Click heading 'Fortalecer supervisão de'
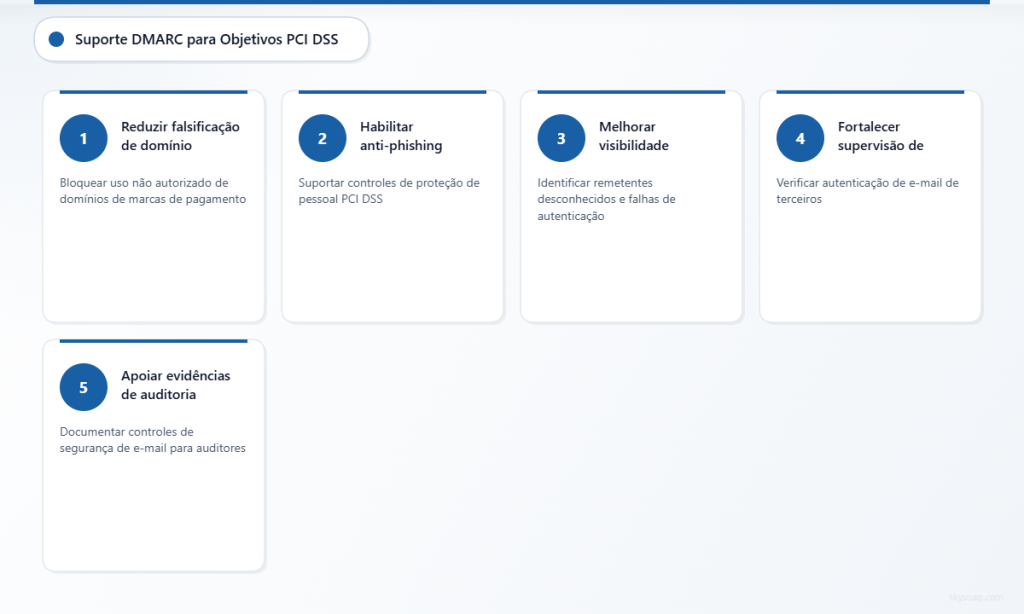This screenshot has height=614, width=1024. pos(880,136)
